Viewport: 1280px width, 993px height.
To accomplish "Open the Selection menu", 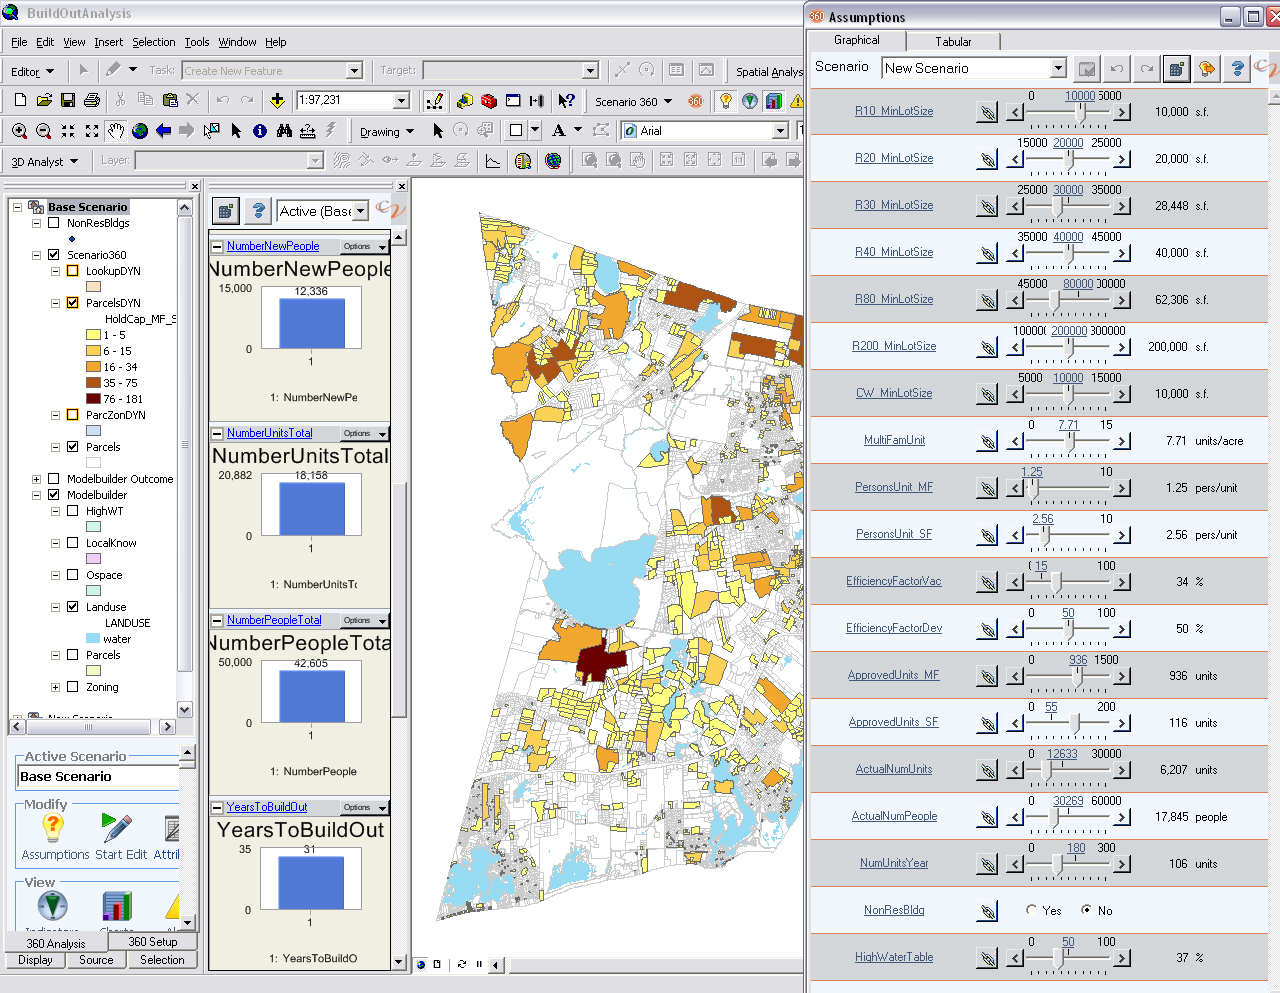I will [154, 42].
